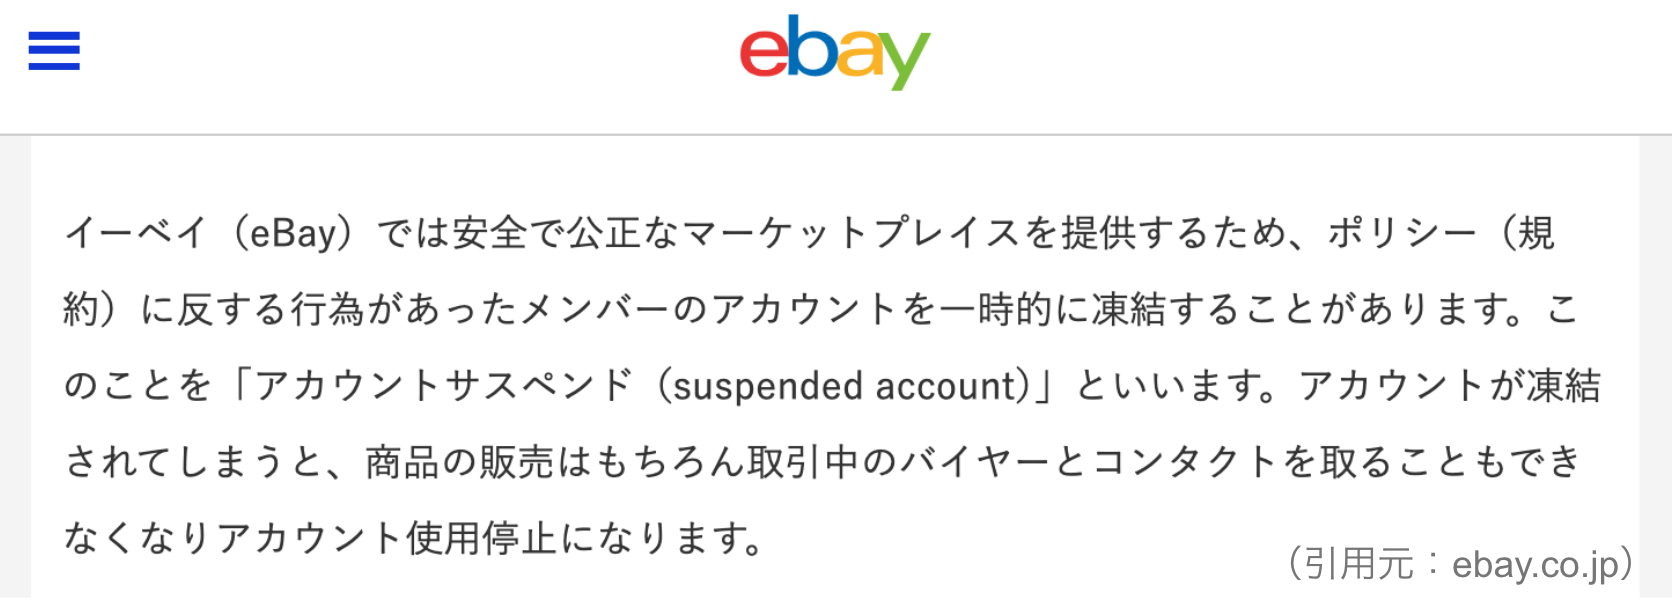1672x600 pixels.
Task: Click the word 'メンバー' in the second line
Action: click(594, 309)
